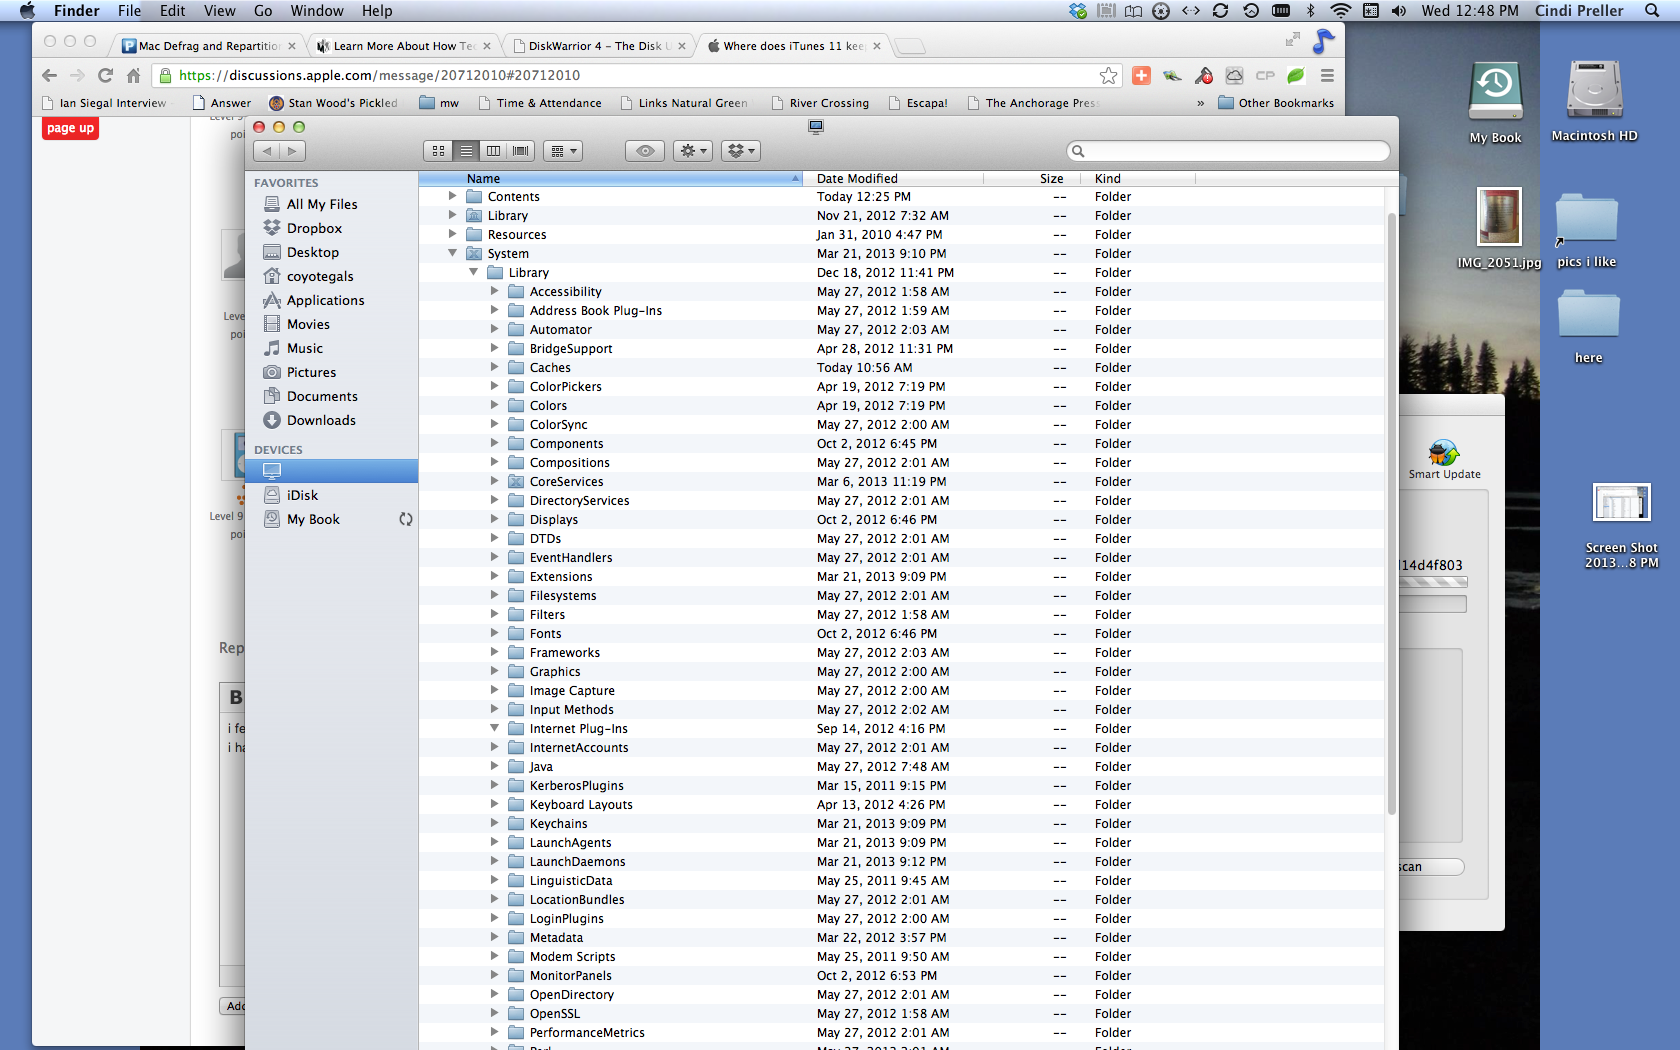Select Desktop in Finder sidebar
The height and width of the screenshot is (1050, 1680).
(x=312, y=252)
